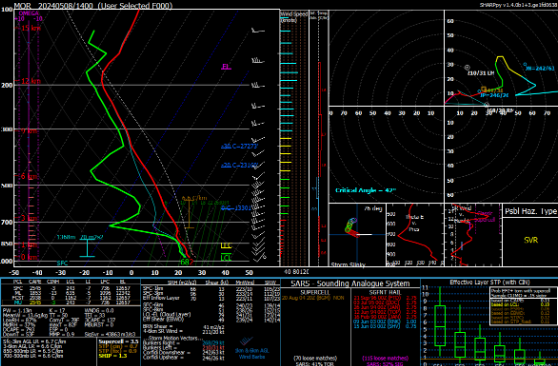Click the LFC marker on skew-T

pyautogui.click(x=226, y=246)
